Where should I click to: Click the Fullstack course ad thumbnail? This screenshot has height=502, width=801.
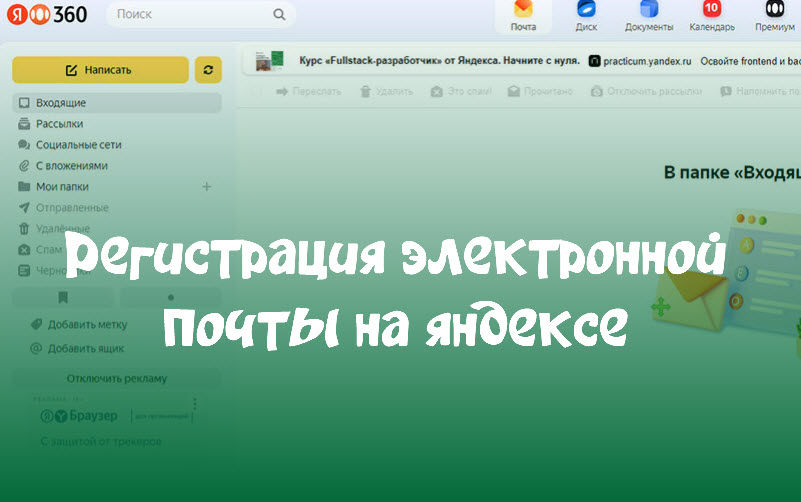[270, 61]
